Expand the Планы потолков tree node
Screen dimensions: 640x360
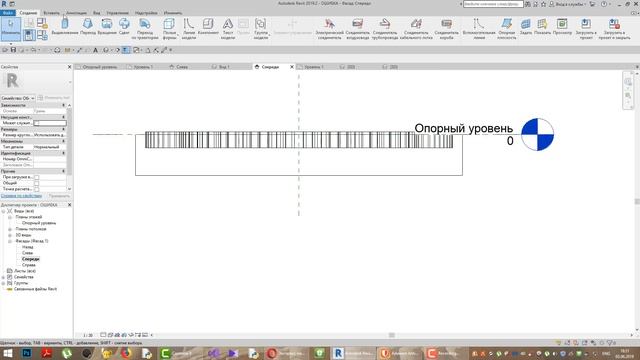tap(10, 229)
